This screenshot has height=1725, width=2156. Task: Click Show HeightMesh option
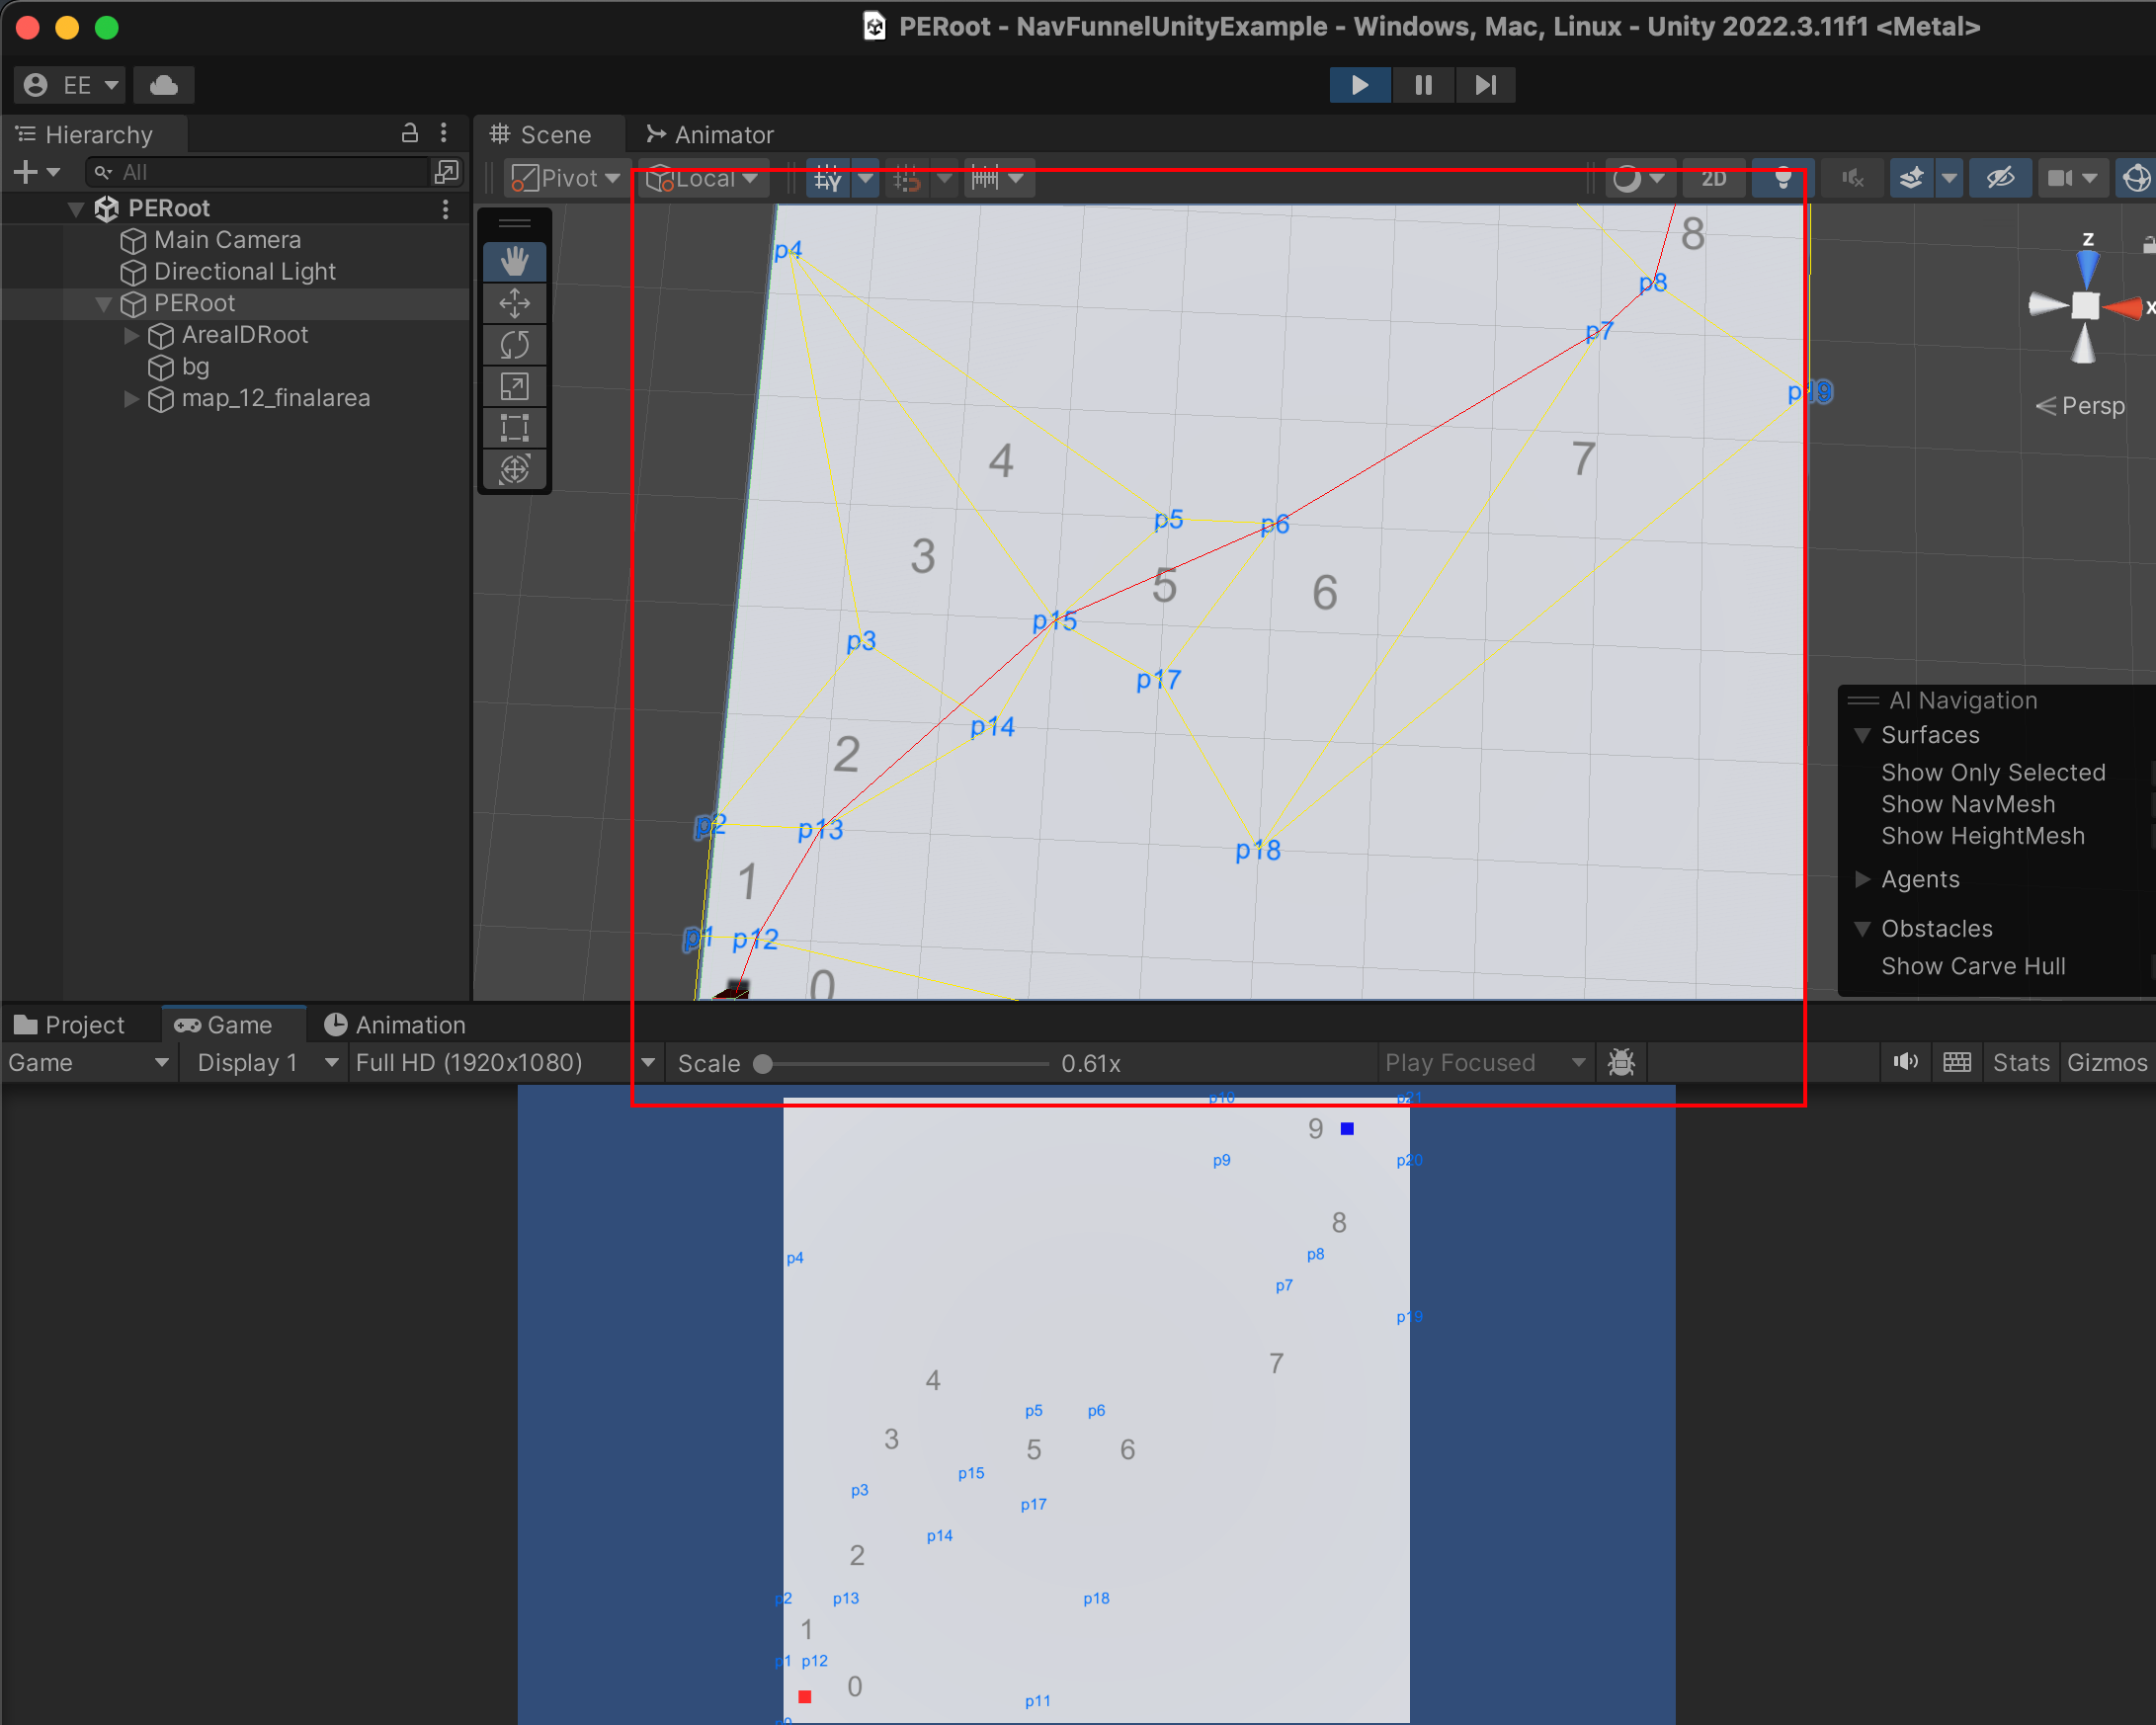[1983, 836]
